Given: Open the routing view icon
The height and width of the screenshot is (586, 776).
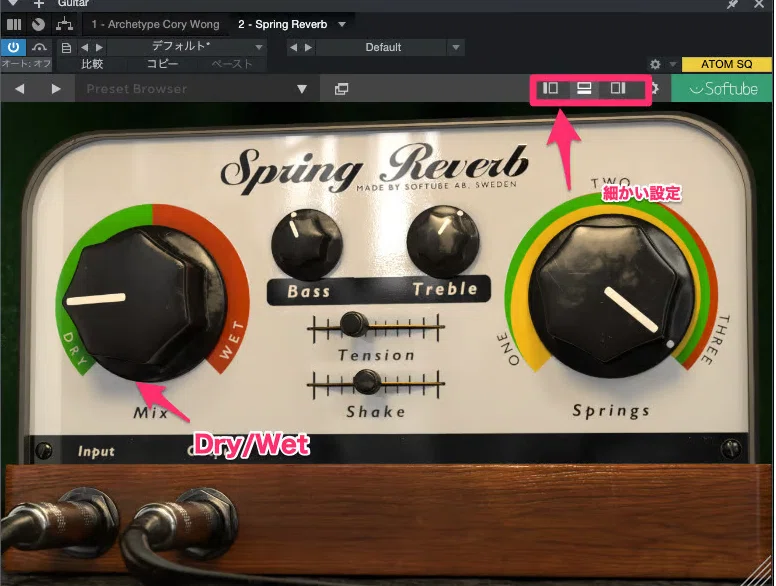Looking at the screenshot, I should pyautogui.click(x=64, y=24).
